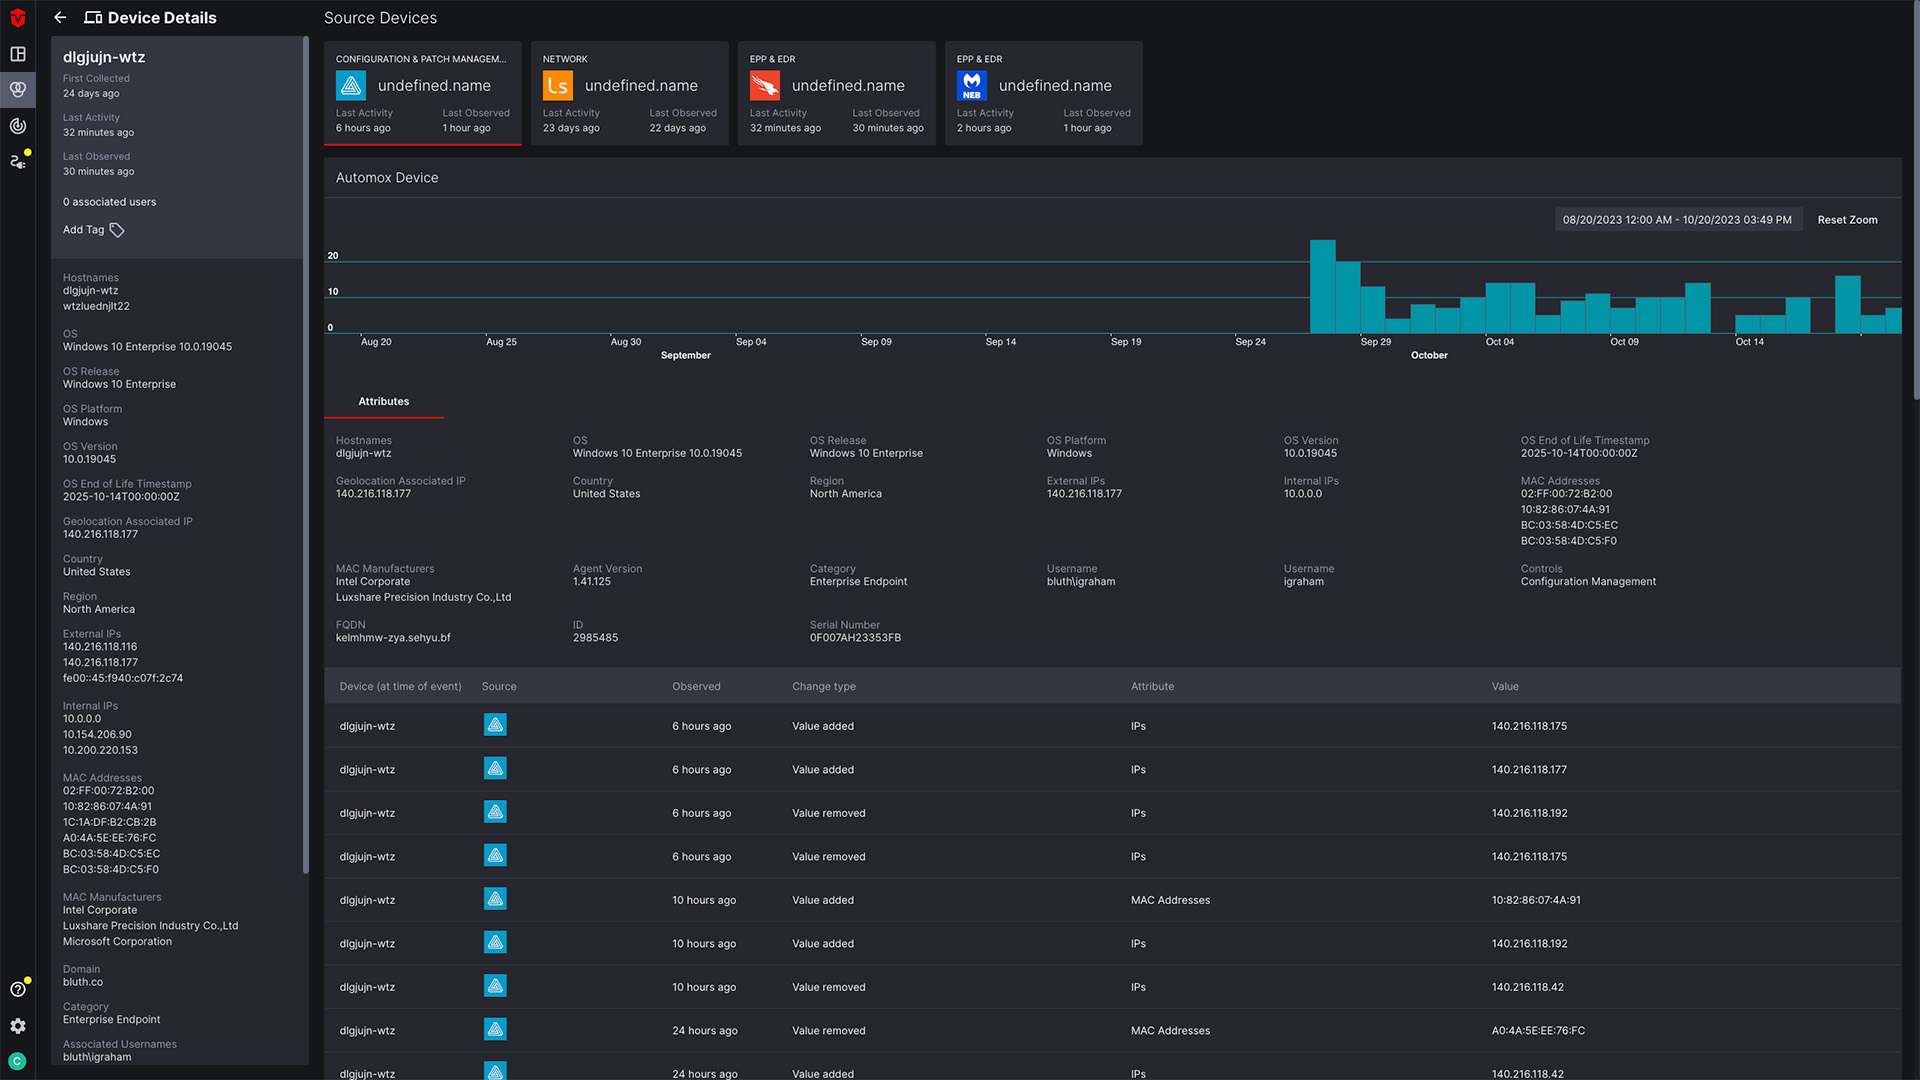Viewport: 1920px width, 1080px height.
Task: Select the CrowdStrike EPP & EDR card
Action: point(836,93)
